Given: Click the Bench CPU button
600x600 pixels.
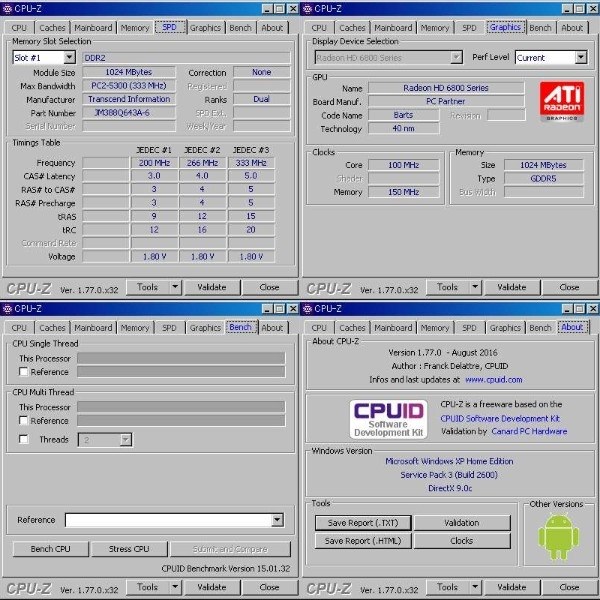Looking at the screenshot, I should 51,549.
